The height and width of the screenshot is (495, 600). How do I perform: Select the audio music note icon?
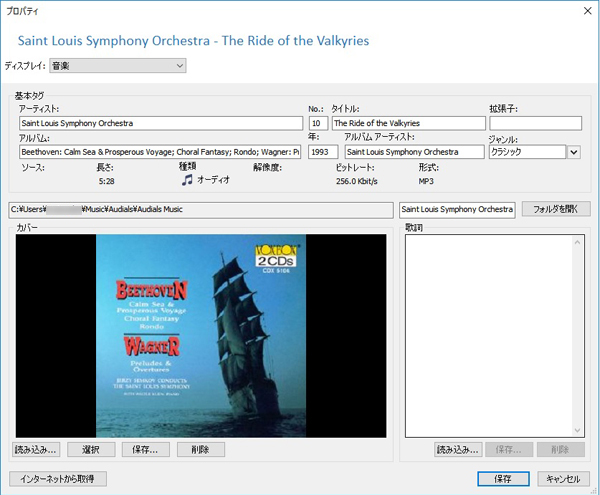tap(187, 179)
